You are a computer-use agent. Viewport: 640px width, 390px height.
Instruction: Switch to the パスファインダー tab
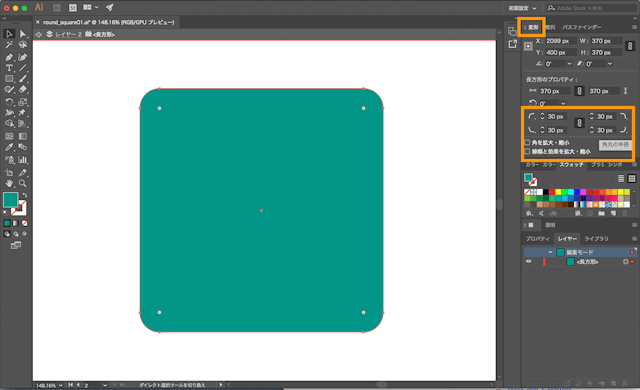coord(582,27)
